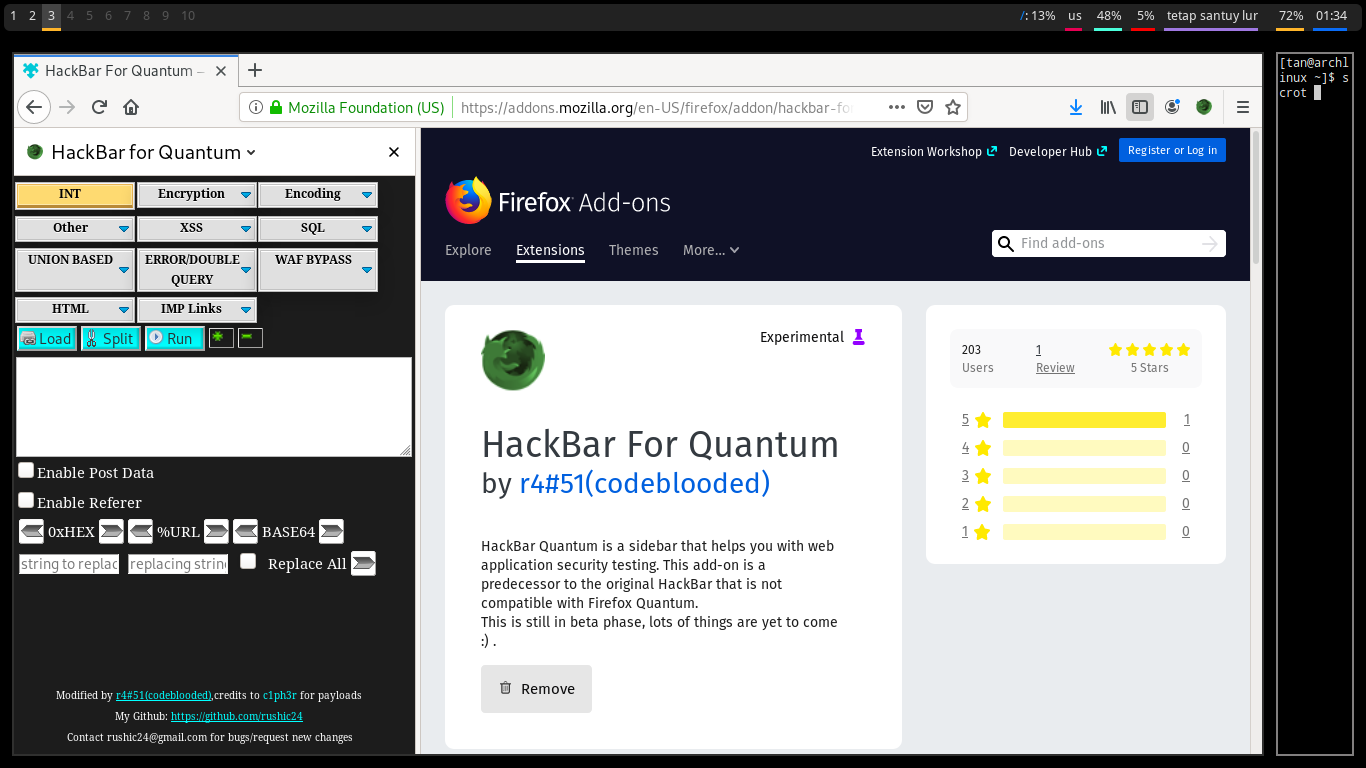Select the Extensions tab
This screenshot has height=768, width=1366.
(550, 250)
